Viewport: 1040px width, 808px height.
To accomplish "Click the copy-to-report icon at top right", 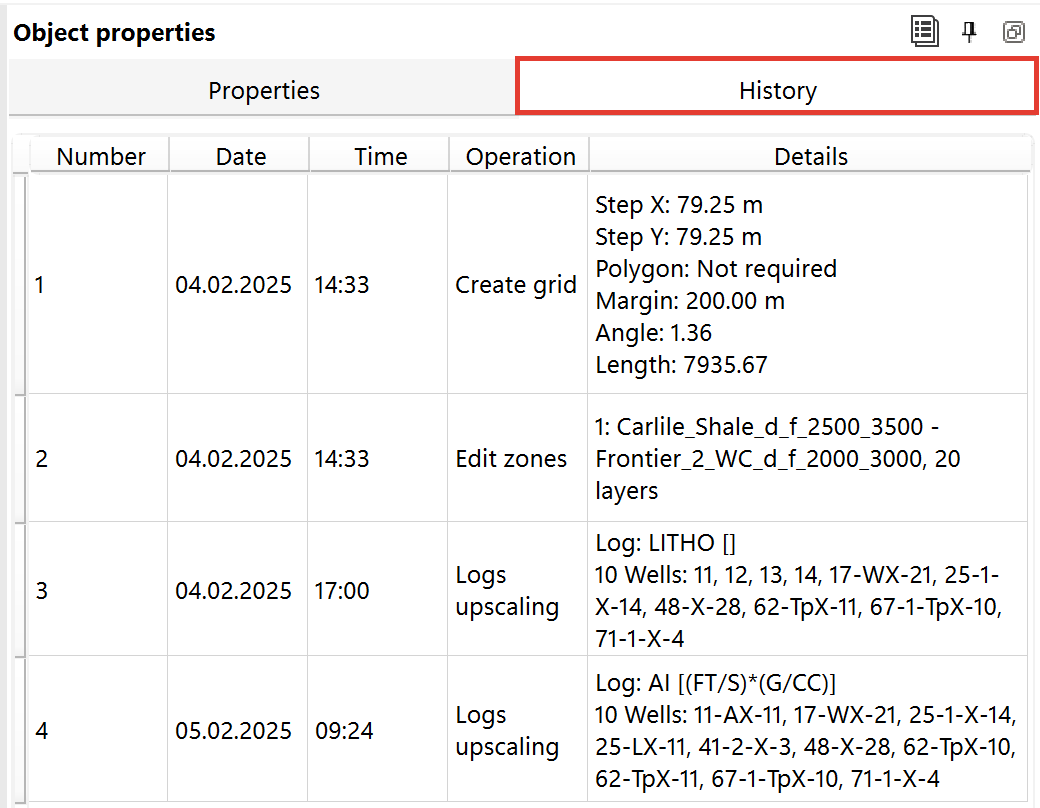I will [x=925, y=31].
